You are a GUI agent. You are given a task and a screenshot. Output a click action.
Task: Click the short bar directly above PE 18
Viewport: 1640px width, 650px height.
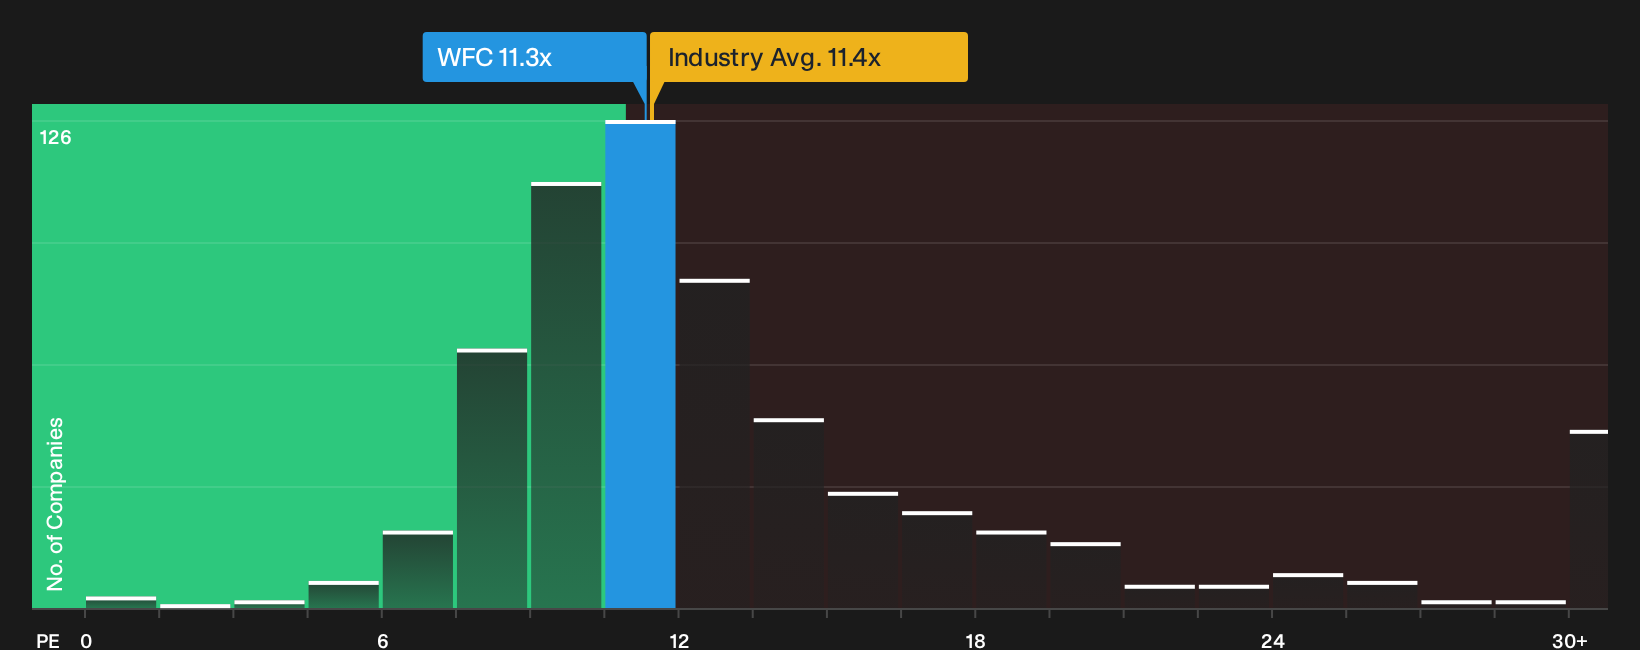(1011, 569)
